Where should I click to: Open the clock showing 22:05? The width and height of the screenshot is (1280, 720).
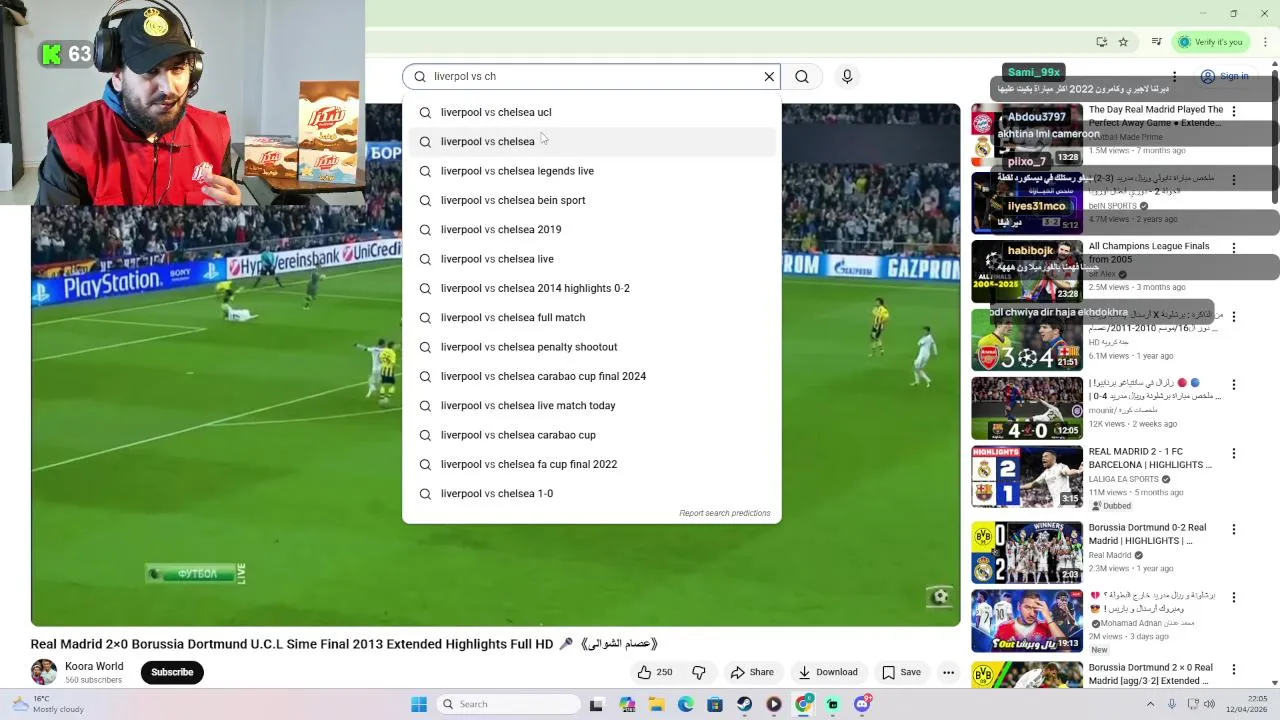coord(1246,704)
